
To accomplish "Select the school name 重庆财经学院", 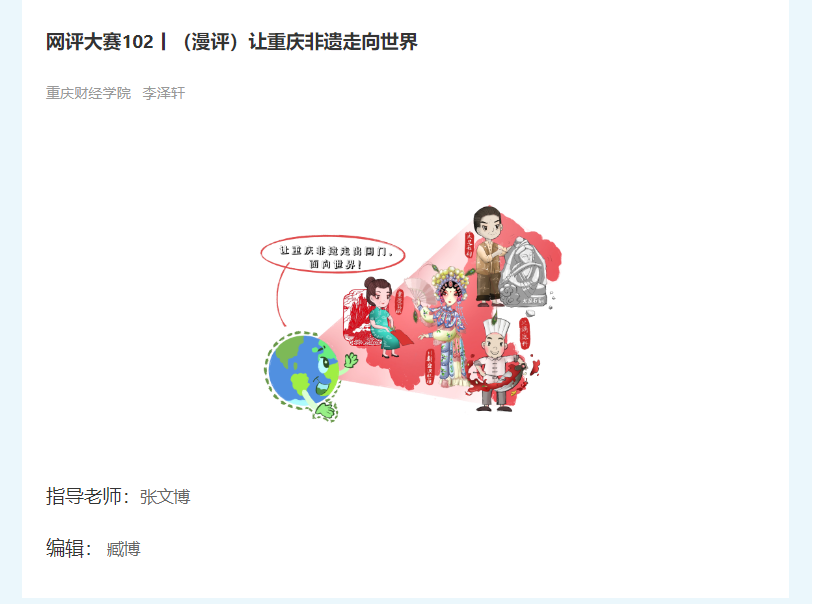I will 89,93.
